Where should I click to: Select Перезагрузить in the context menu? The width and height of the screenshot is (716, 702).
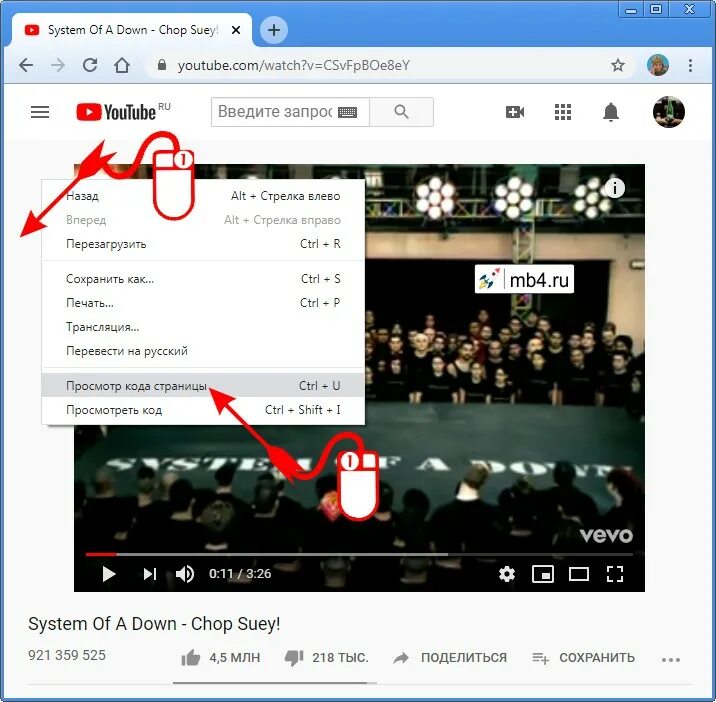click(x=203, y=244)
